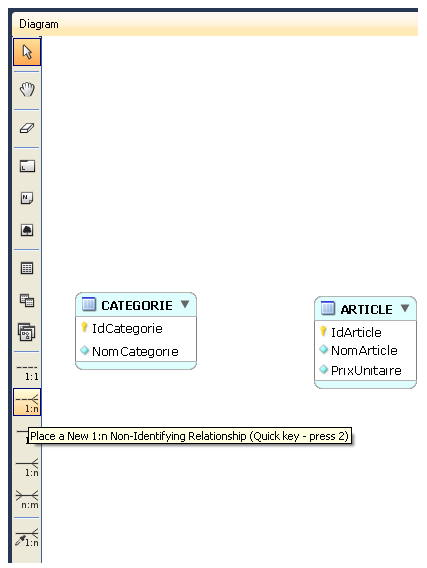Select the hand pan tool

coord(27,89)
